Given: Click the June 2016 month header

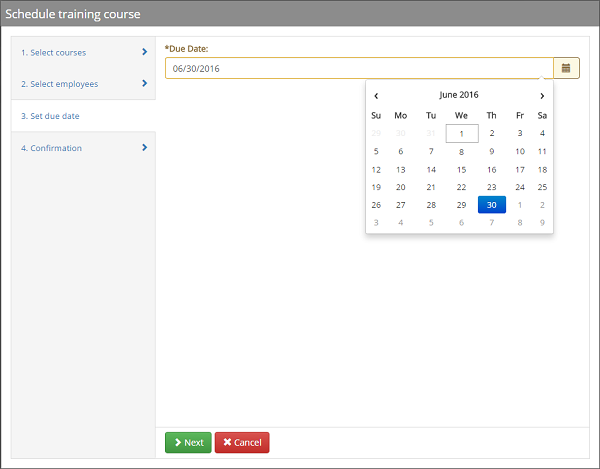Looking at the screenshot, I should pyautogui.click(x=459, y=95).
